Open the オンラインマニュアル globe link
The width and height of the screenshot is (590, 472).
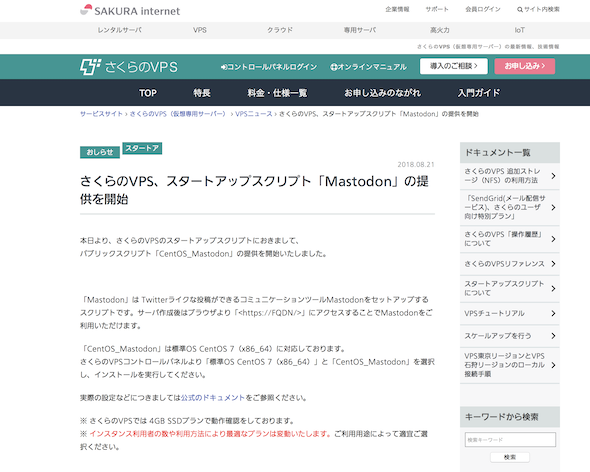(368, 67)
